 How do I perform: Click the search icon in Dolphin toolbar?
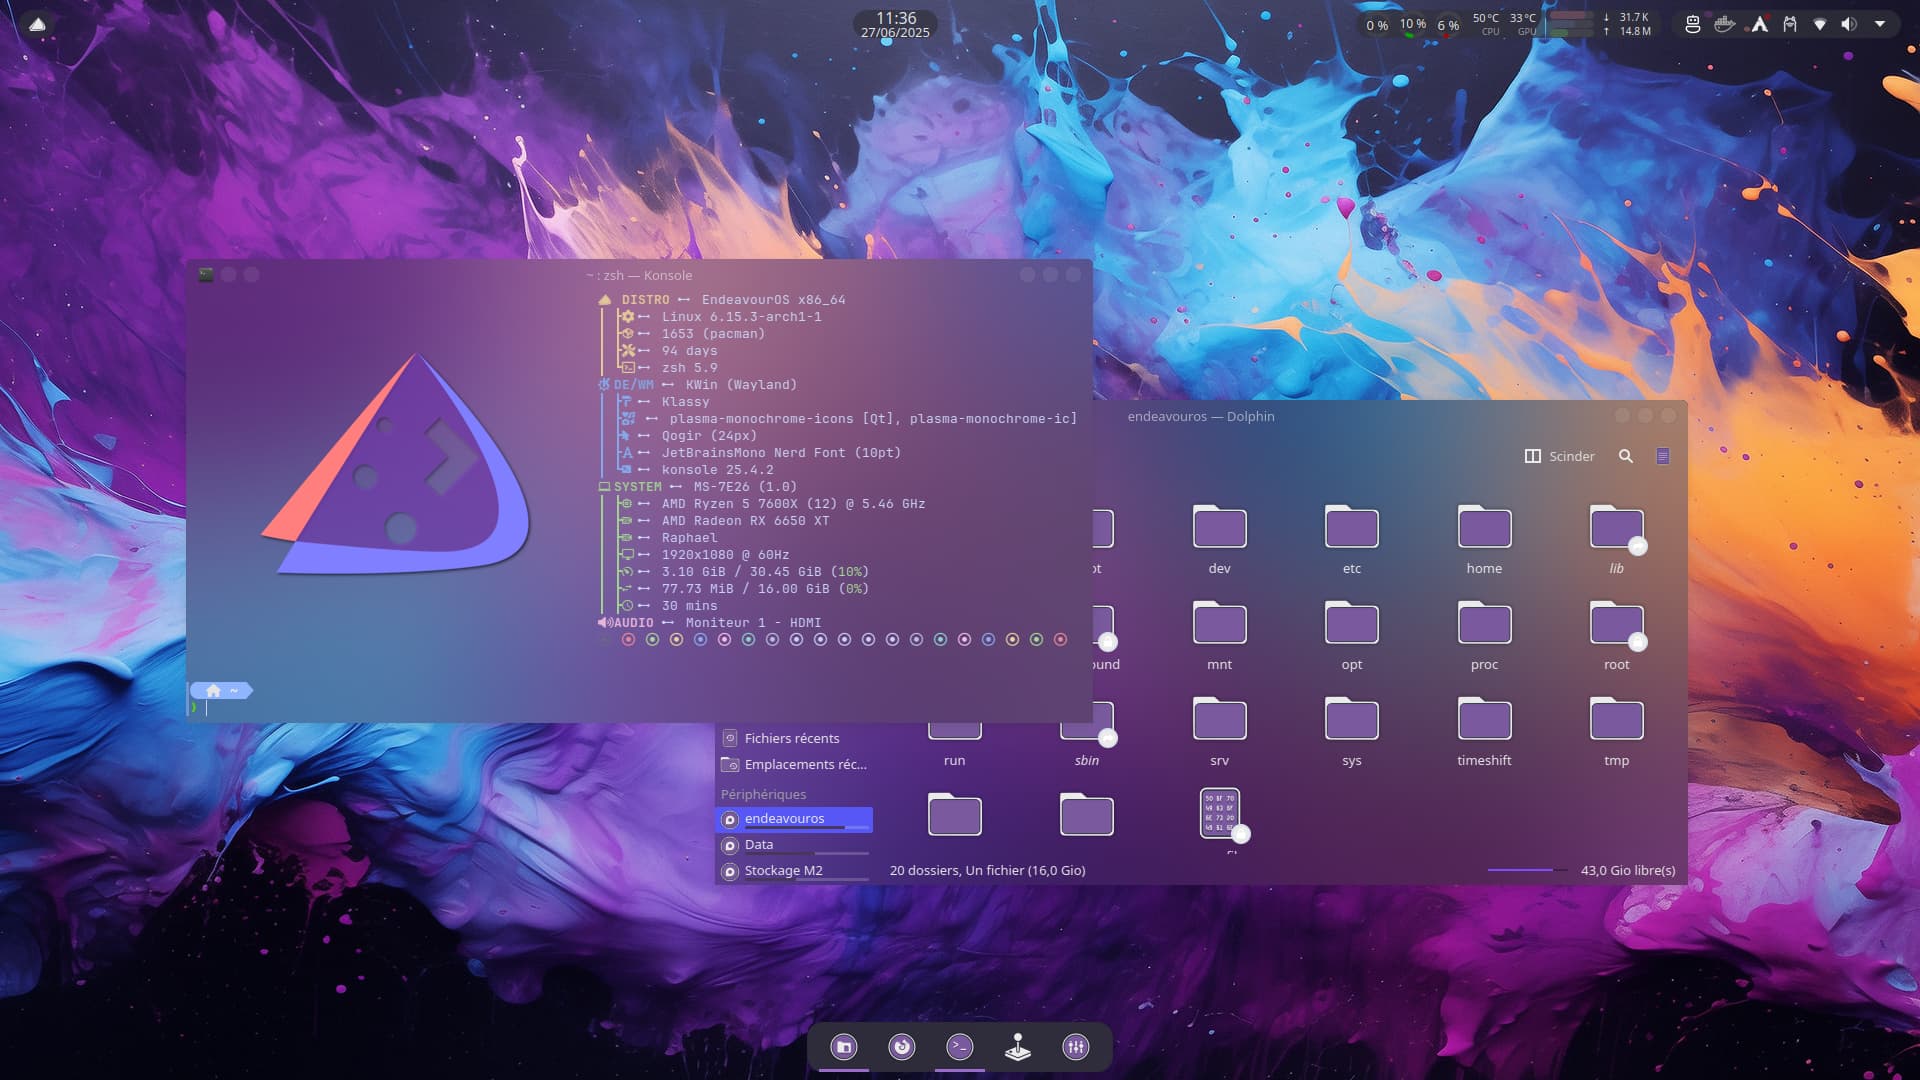pyautogui.click(x=1626, y=456)
